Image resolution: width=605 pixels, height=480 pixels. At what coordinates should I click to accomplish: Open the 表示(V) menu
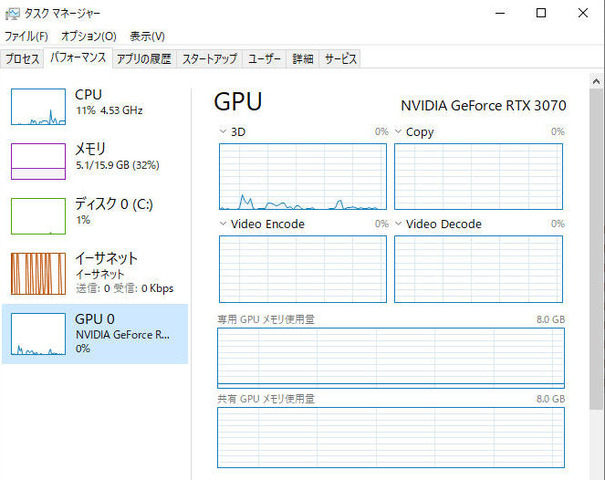(x=147, y=36)
